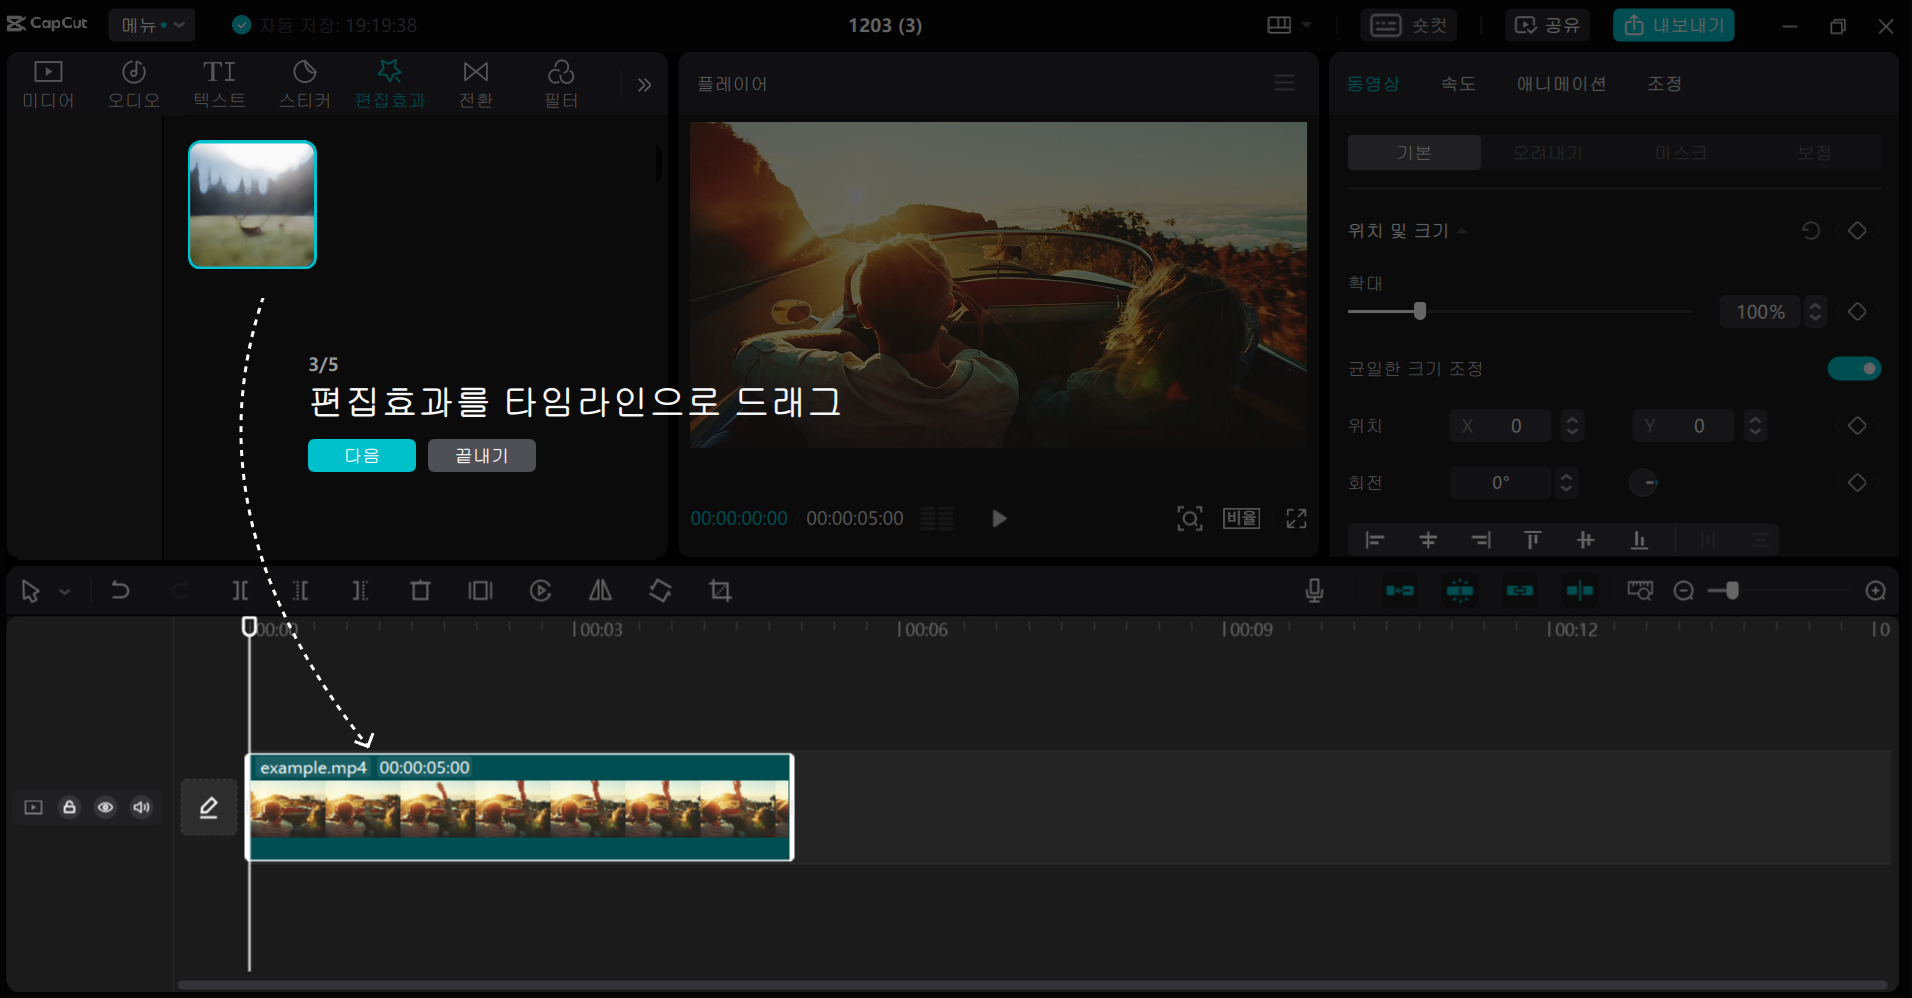1912x998 pixels.
Task: Select the blurry deer effect thumbnail
Action: tap(252, 204)
